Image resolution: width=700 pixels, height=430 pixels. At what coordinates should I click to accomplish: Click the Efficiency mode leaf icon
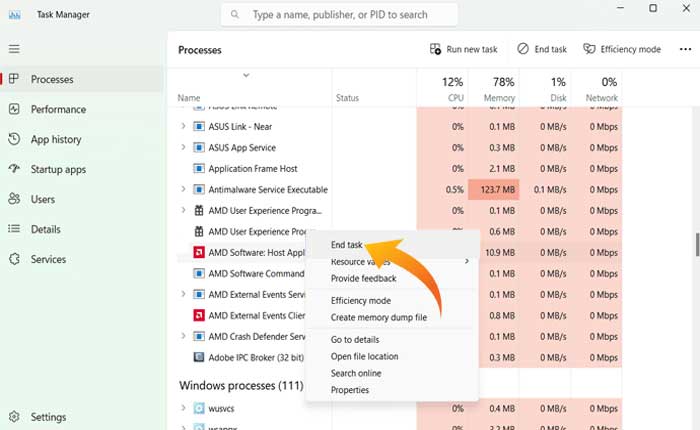[x=589, y=49]
